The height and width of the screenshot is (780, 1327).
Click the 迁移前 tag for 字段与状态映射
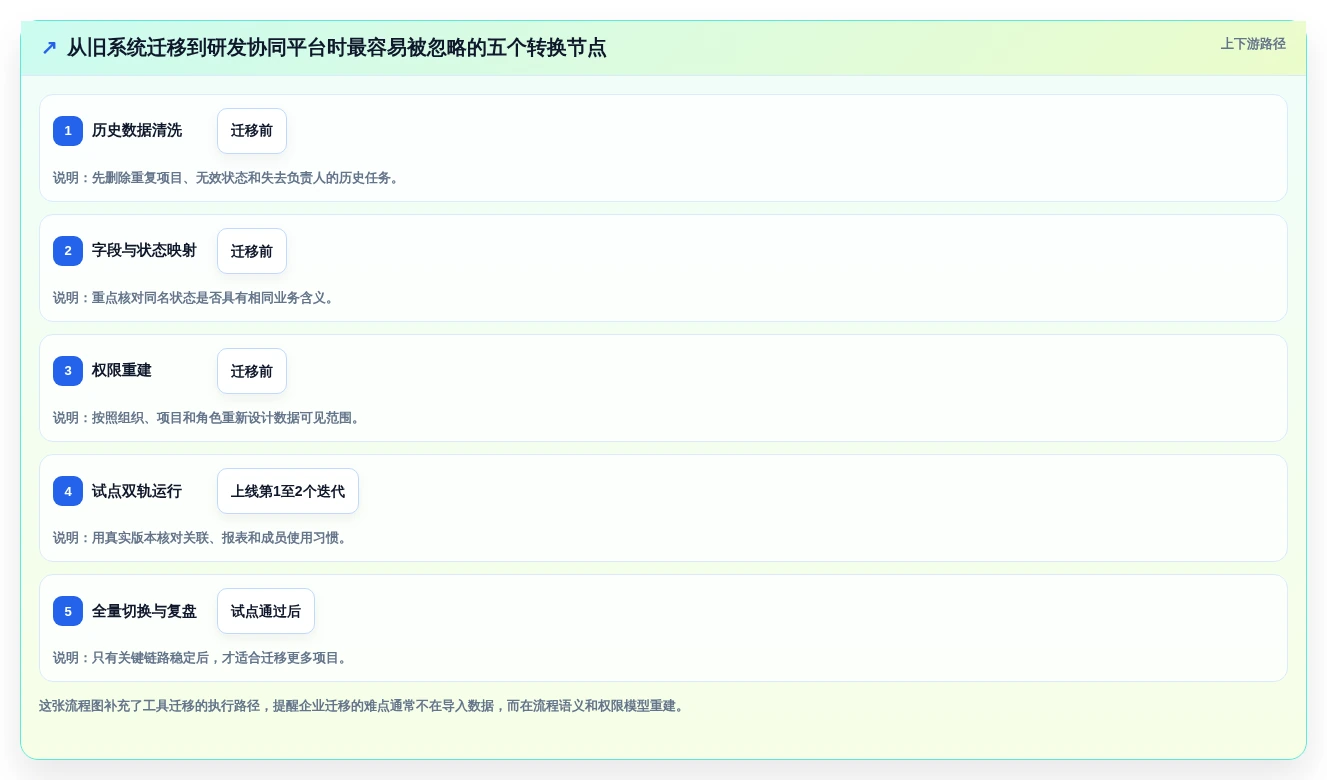point(252,251)
